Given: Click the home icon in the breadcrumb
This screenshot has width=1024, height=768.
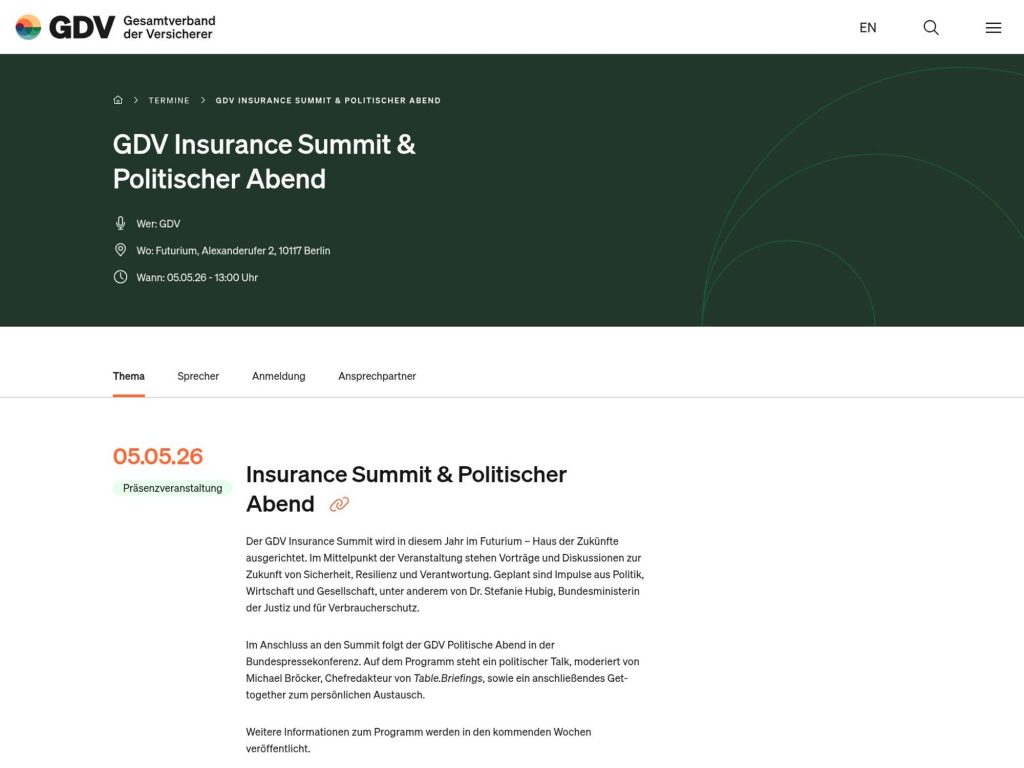Looking at the screenshot, I should [117, 100].
